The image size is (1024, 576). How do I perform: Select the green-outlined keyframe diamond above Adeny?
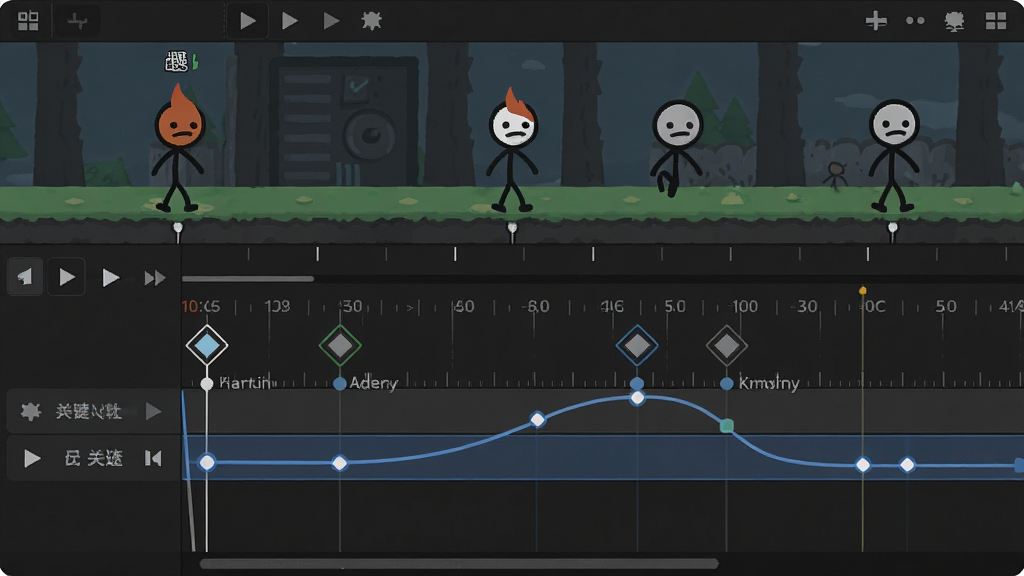pos(340,345)
